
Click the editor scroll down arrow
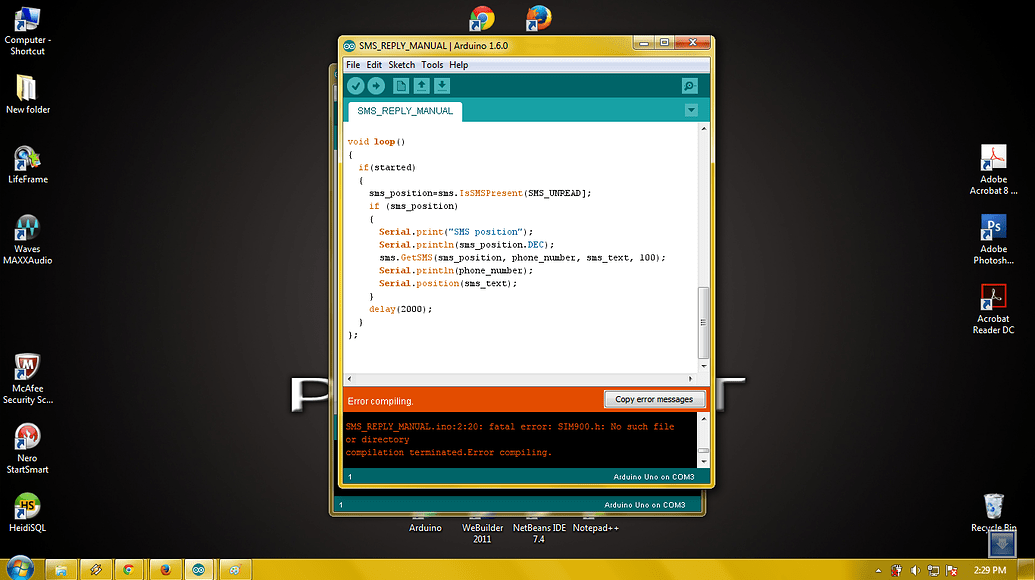704,366
